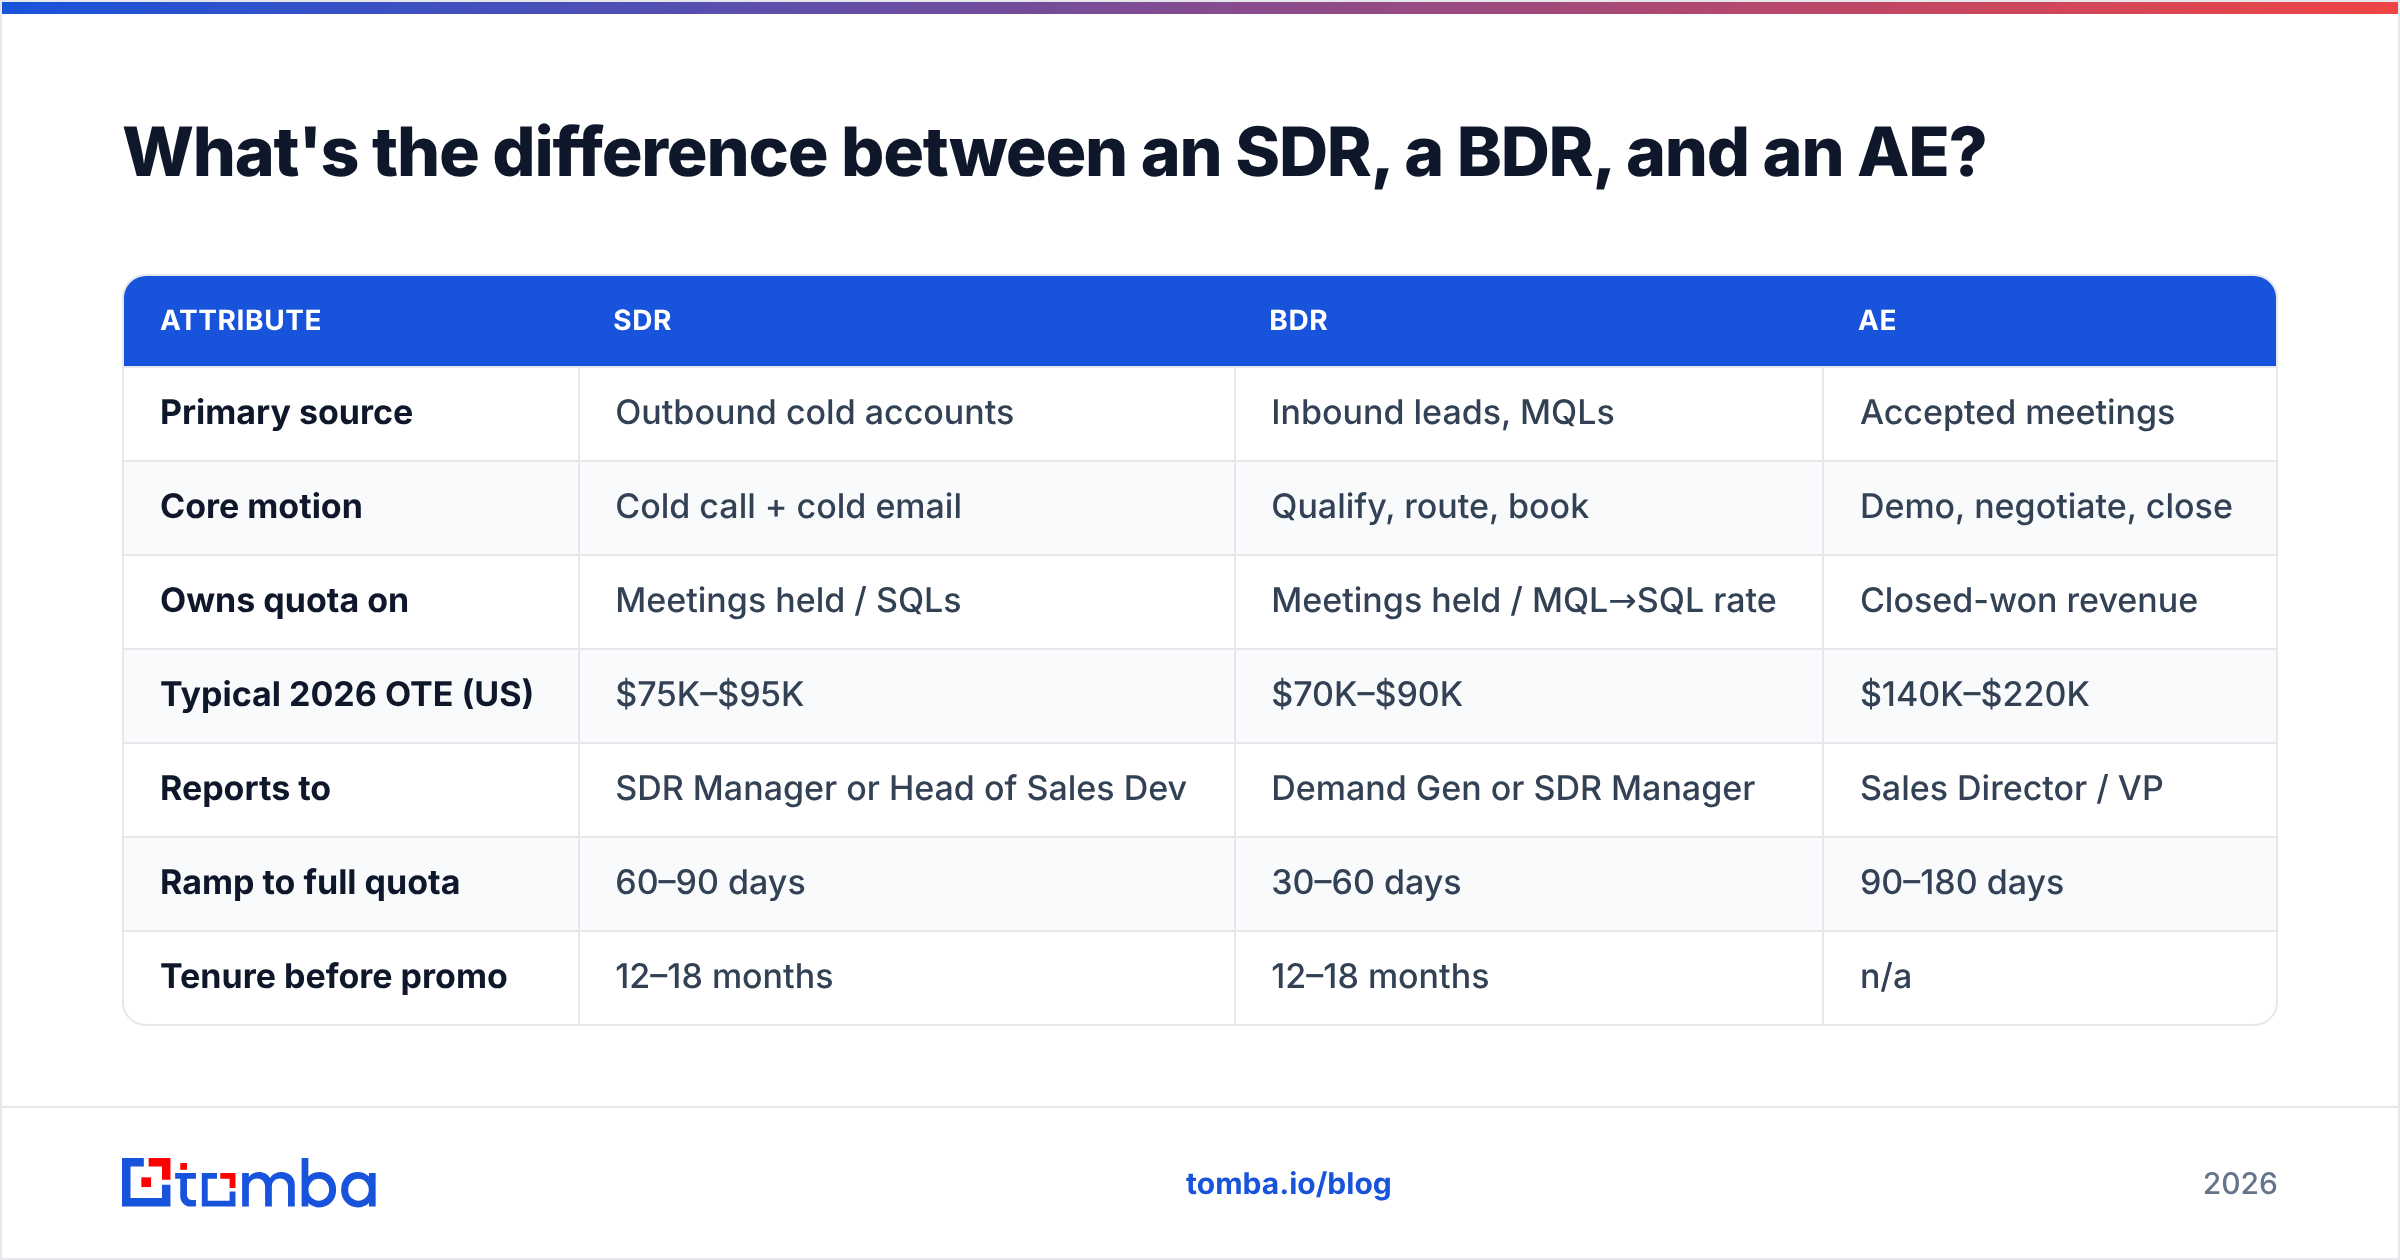Click the $140K–$220K value
Screen dimensions: 2400x1260
[1974, 695]
